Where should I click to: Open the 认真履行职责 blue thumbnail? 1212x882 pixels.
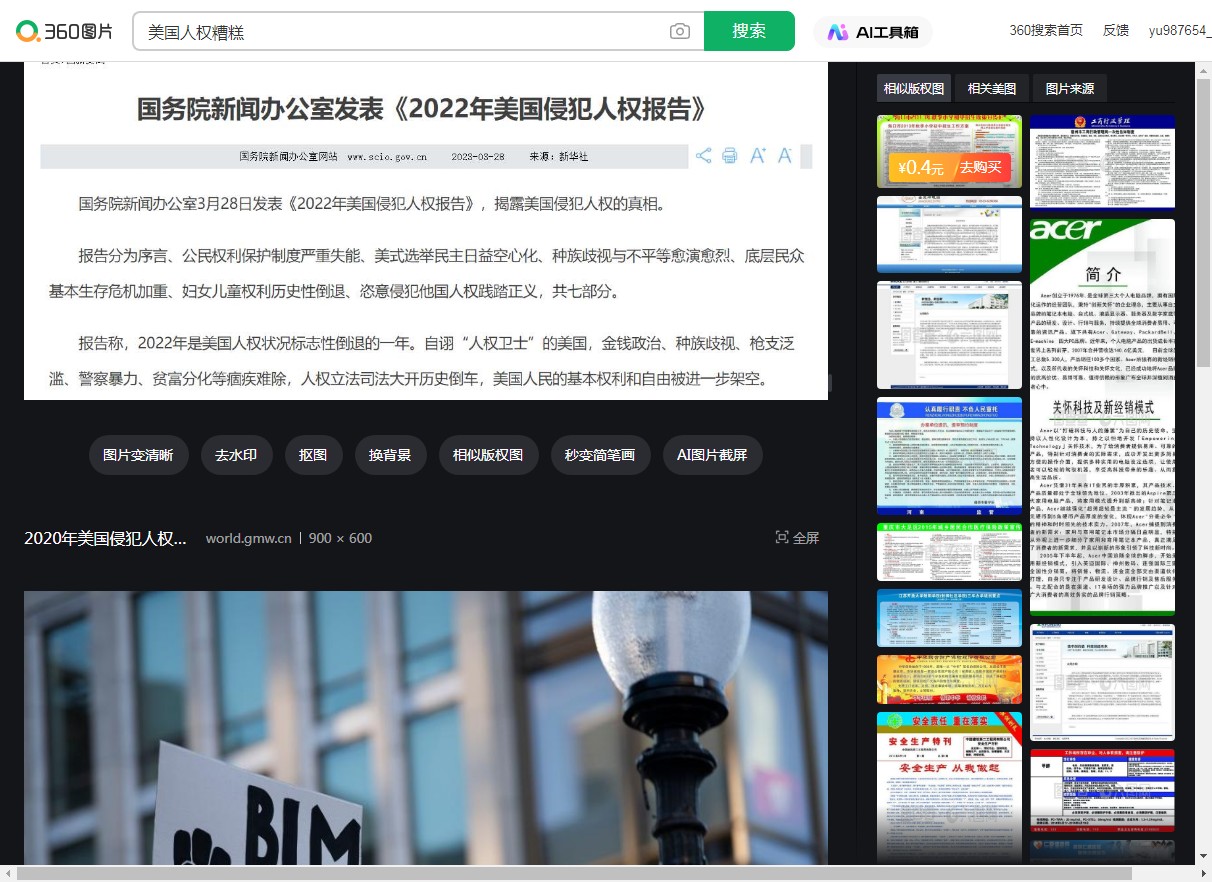click(950, 456)
